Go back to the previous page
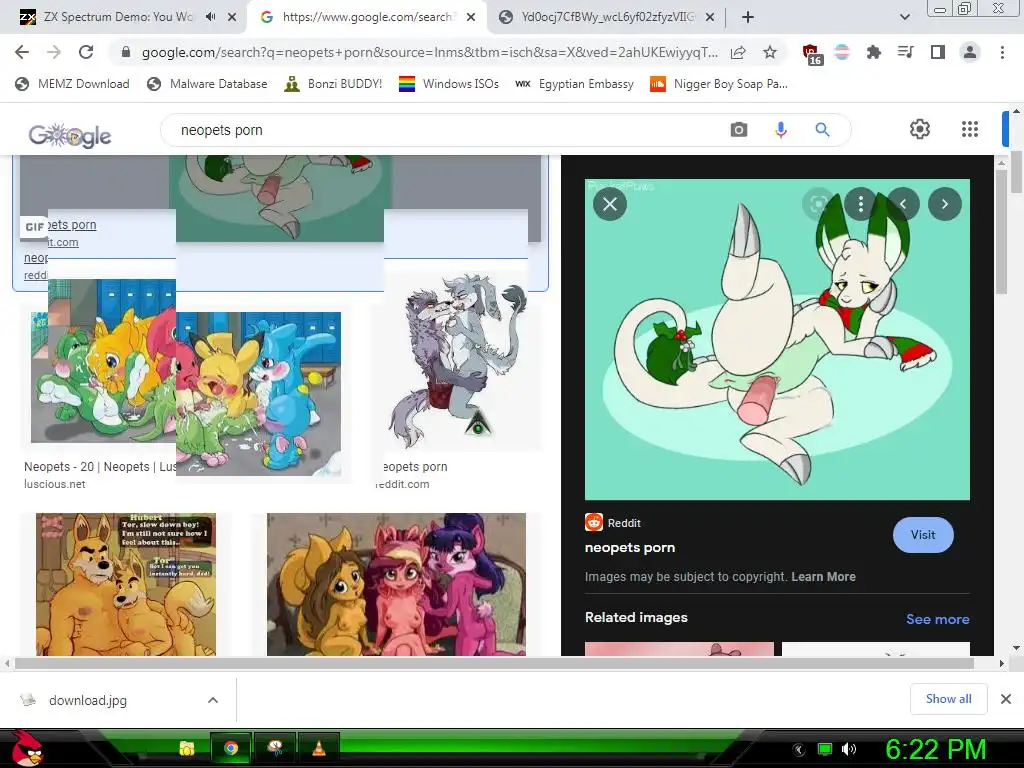Viewport: 1024px width, 768px height. tap(22, 52)
